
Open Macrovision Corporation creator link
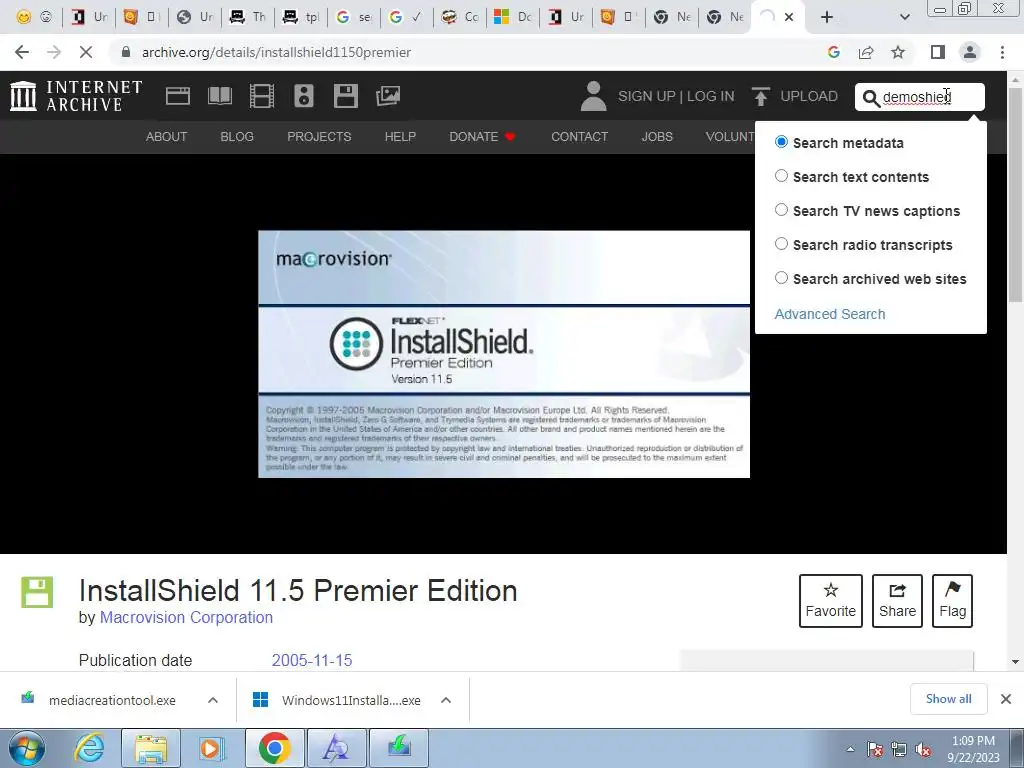tap(186, 617)
